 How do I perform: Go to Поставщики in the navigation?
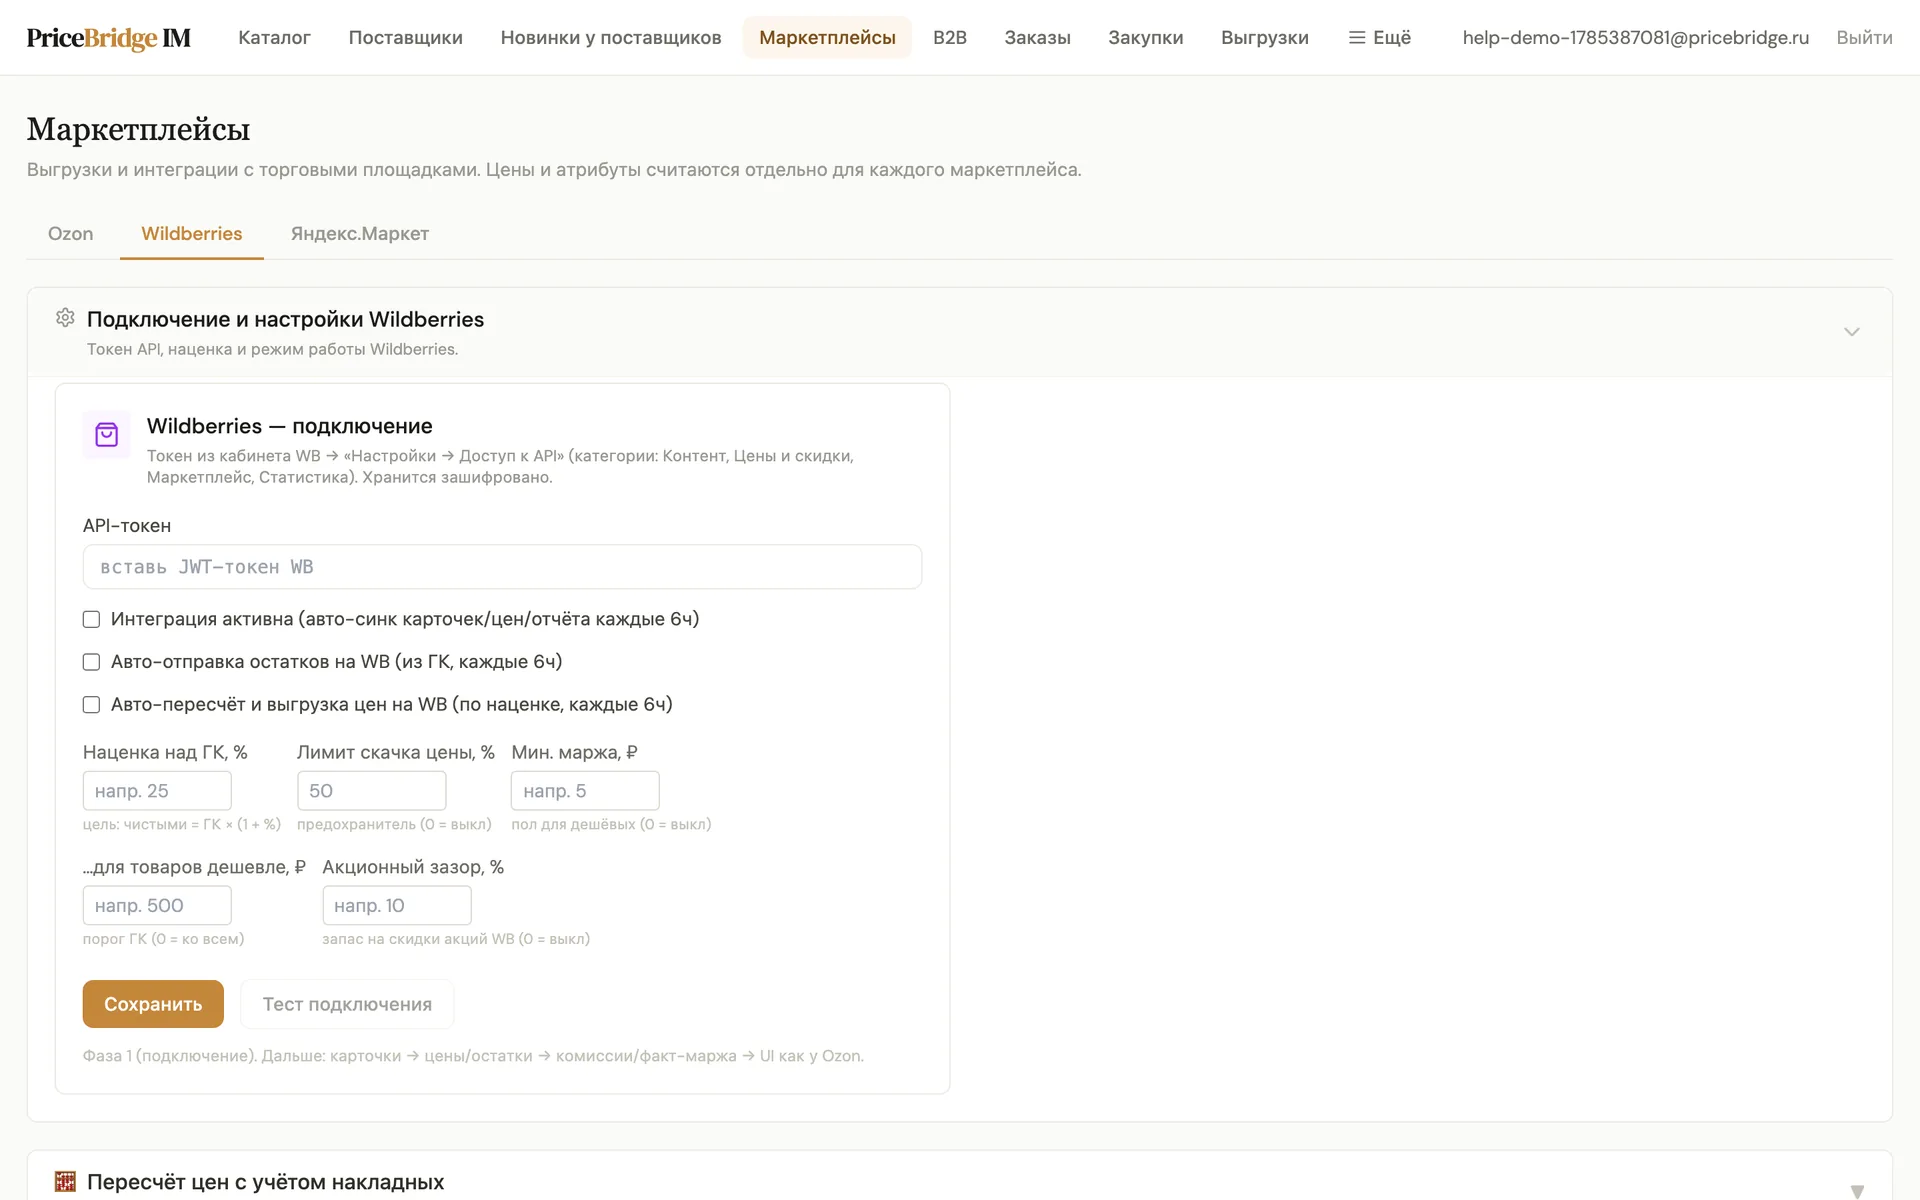click(406, 38)
